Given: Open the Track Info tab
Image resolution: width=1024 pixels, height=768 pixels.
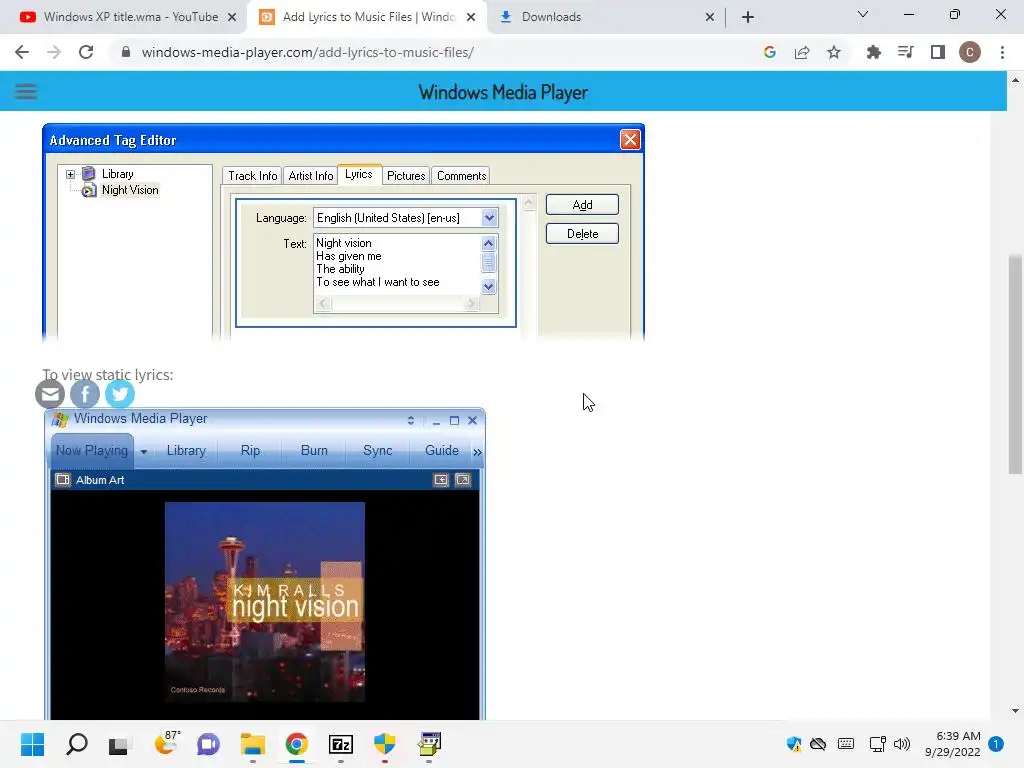Looking at the screenshot, I should click(x=253, y=176).
